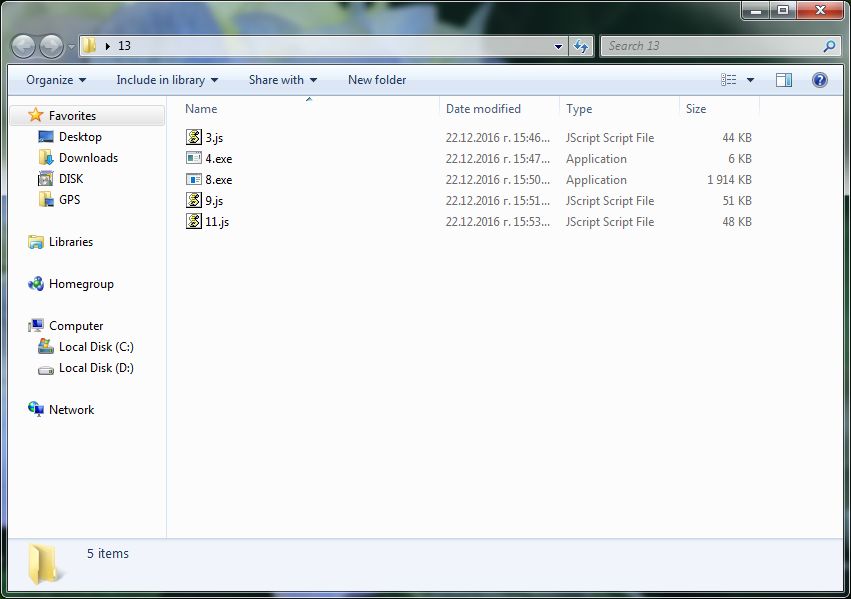851x599 pixels.
Task: Select the file name 8.exe
Action: (x=219, y=180)
